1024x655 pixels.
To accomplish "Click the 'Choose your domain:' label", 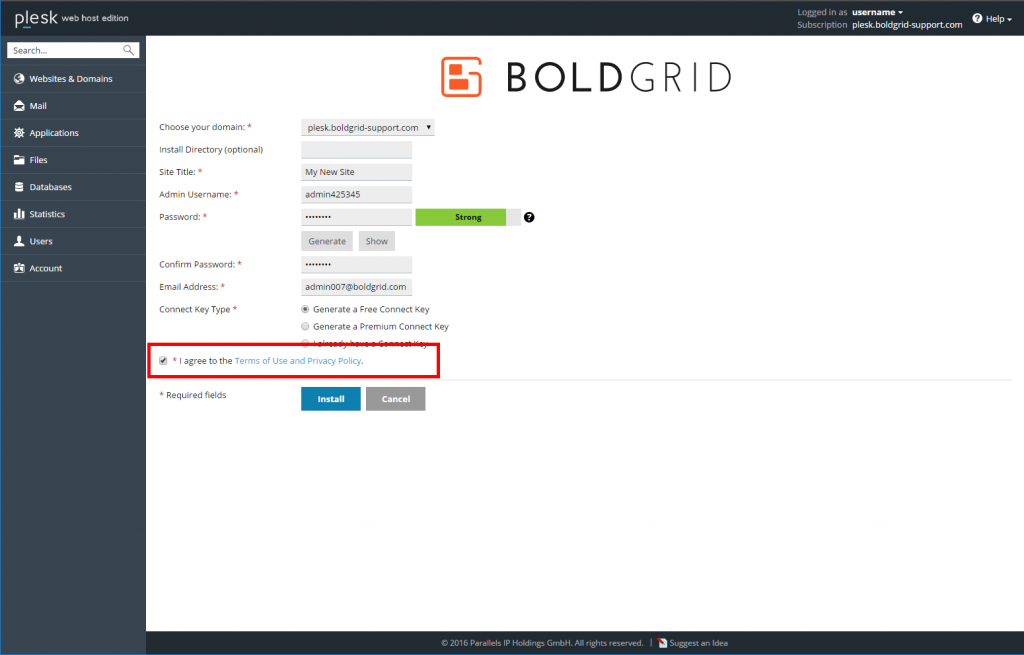I will coord(202,127).
